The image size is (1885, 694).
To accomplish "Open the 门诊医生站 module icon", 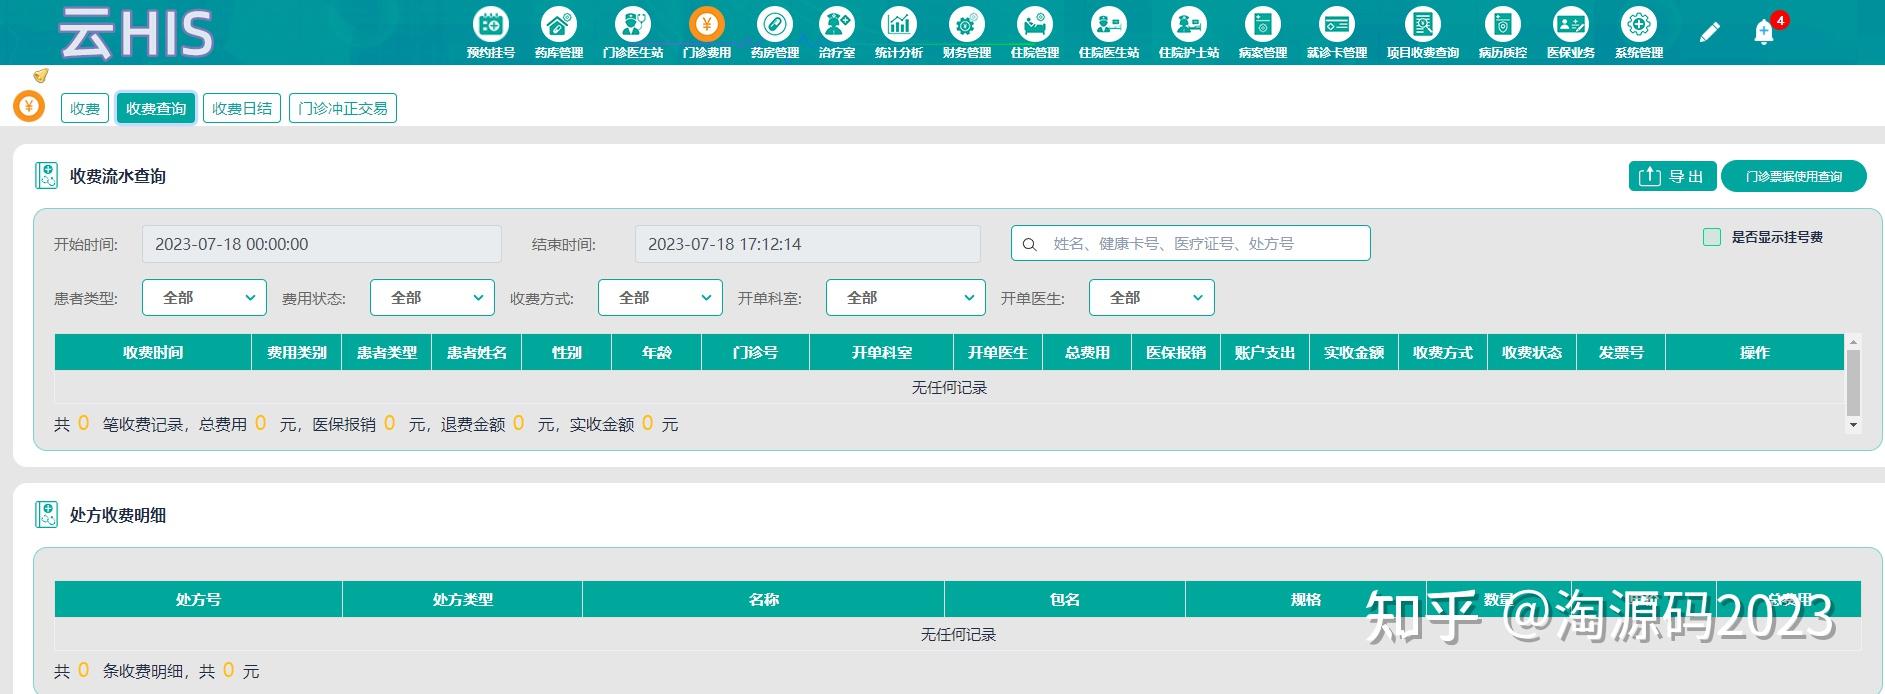I will [632, 24].
